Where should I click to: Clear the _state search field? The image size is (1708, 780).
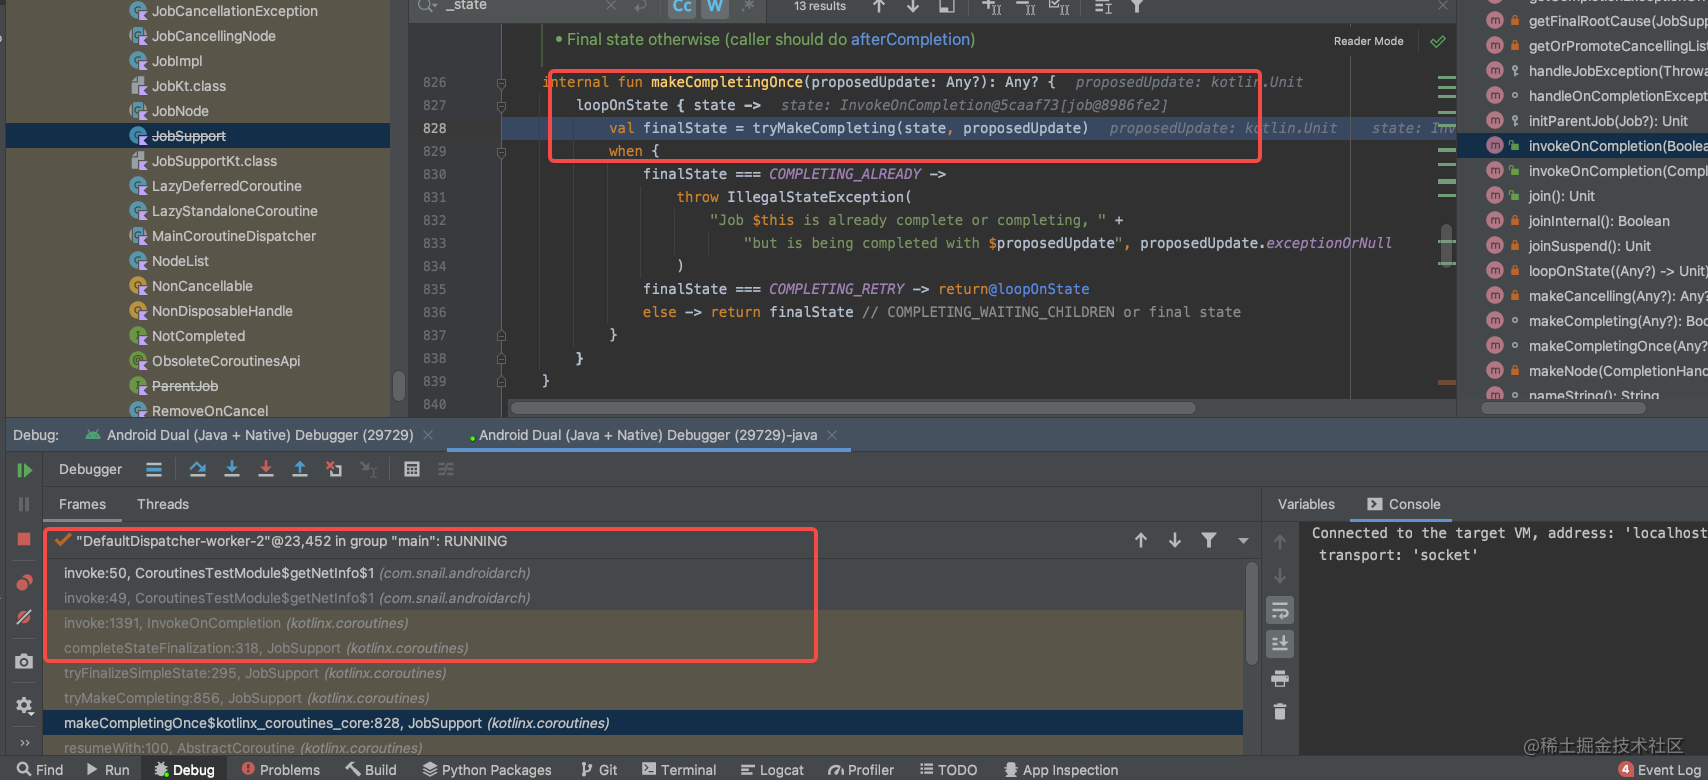click(611, 7)
